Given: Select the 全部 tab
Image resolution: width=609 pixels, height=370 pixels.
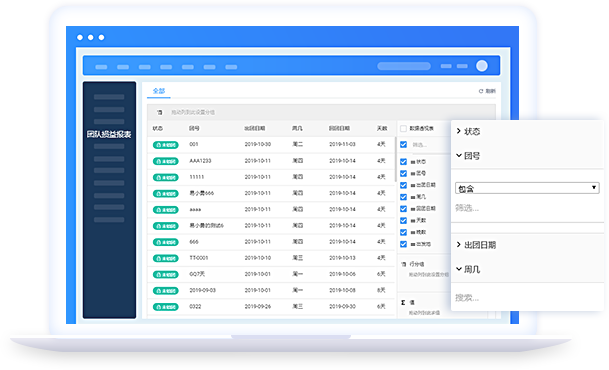Looking at the screenshot, I should click(159, 91).
